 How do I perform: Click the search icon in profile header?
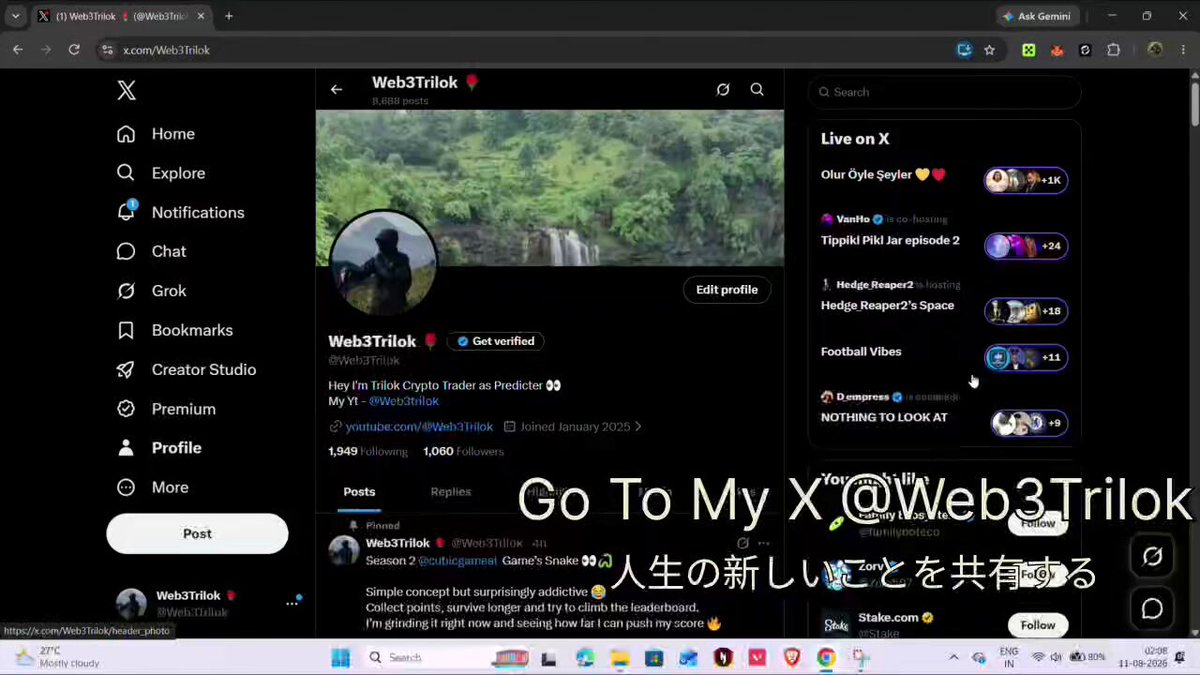pyautogui.click(x=757, y=89)
